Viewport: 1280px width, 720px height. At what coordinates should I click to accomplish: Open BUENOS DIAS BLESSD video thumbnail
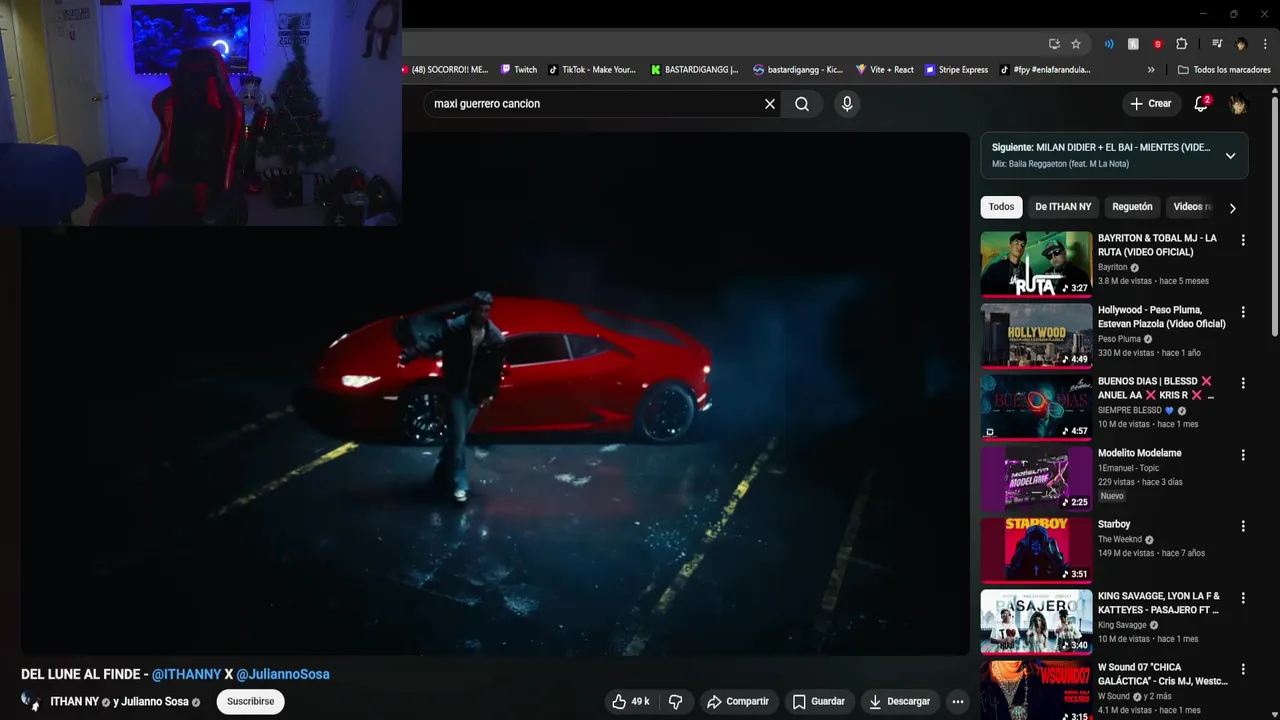[1036, 407]
